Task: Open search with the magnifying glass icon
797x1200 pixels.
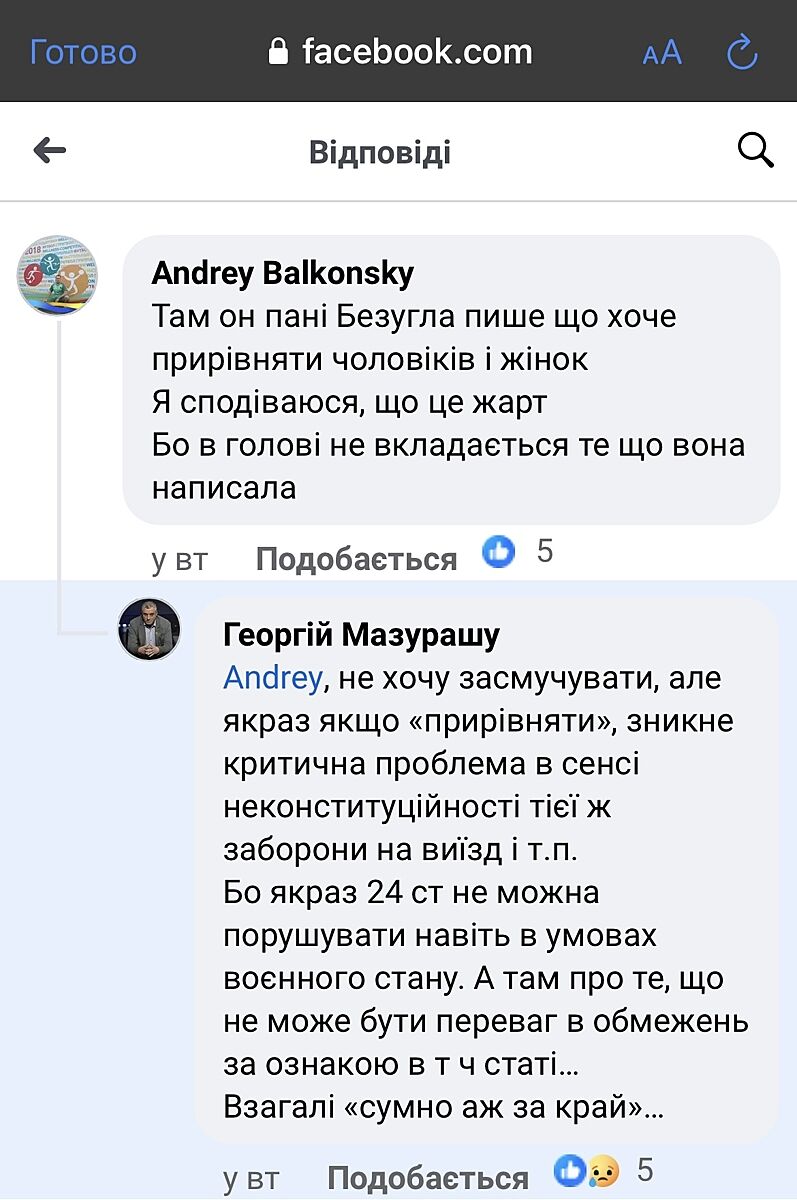Action: pyautogui.click(x=755, y=151)
